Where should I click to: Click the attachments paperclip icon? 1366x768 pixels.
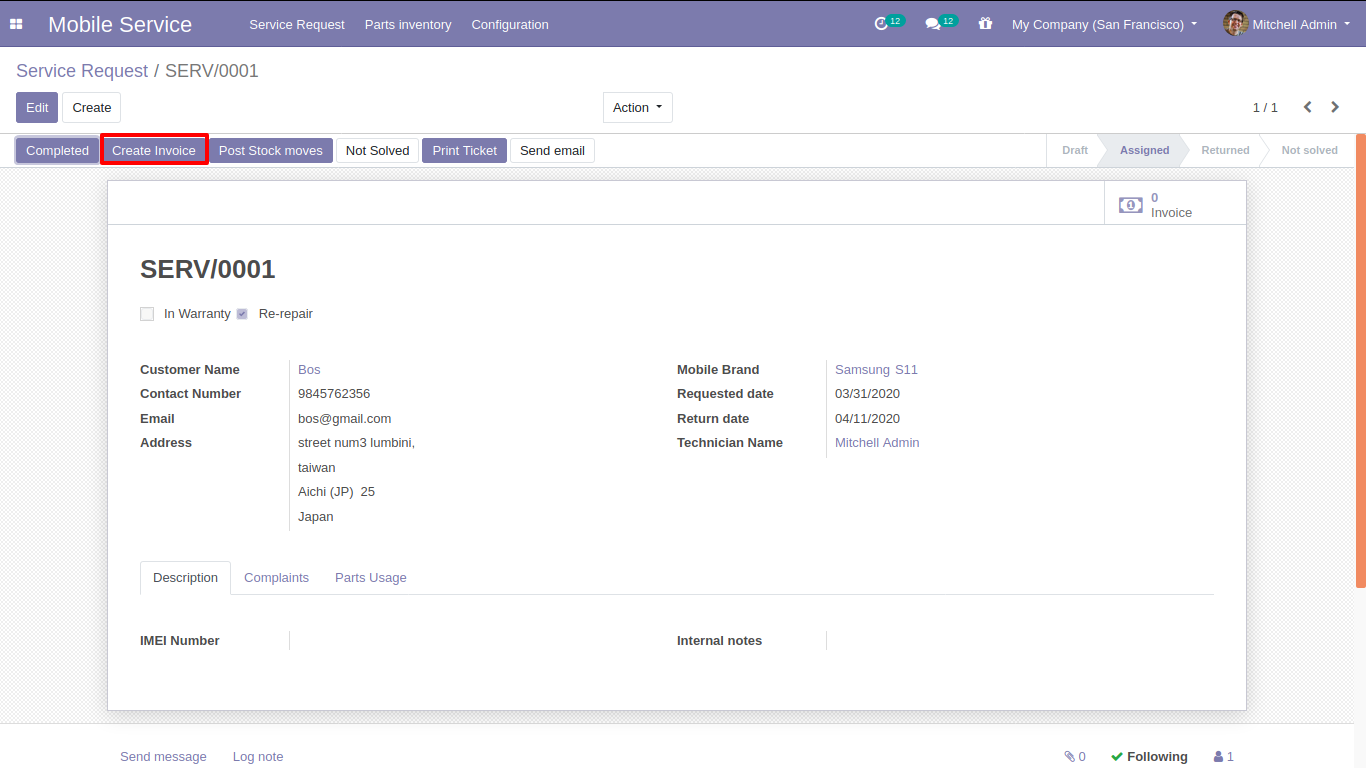[x=1069, y=757]
